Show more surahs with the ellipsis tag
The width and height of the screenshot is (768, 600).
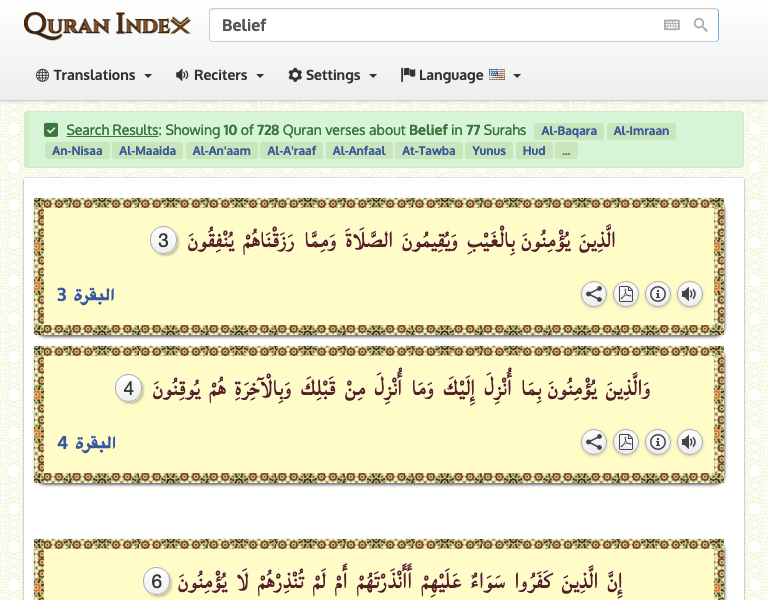coord(566,151)
